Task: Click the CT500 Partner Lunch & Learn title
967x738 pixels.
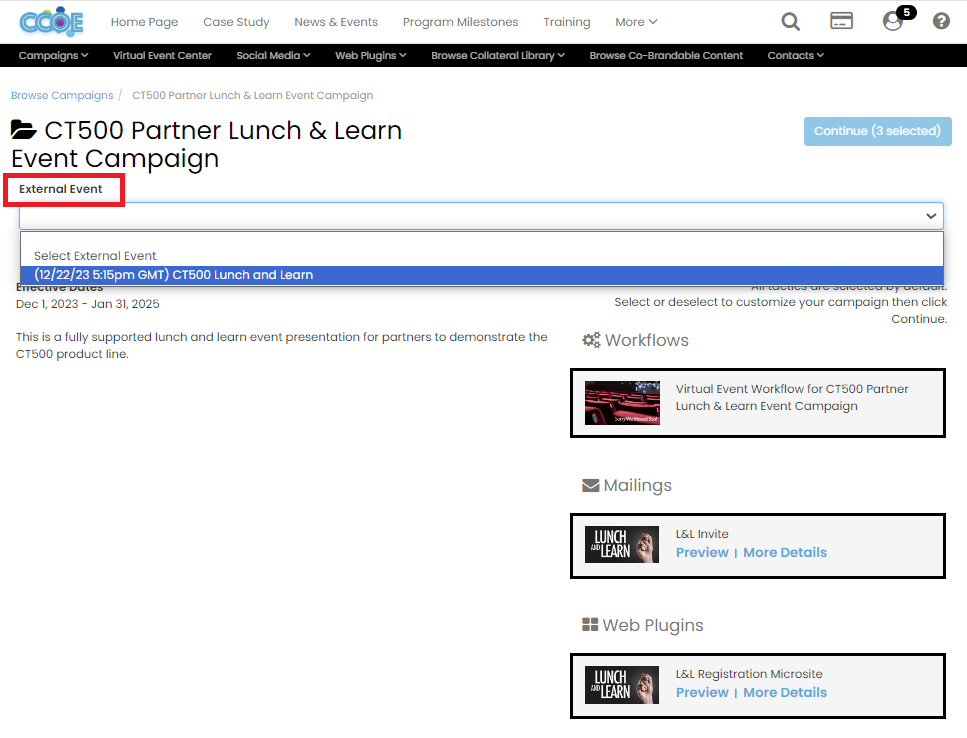Action: click(207, 144)
